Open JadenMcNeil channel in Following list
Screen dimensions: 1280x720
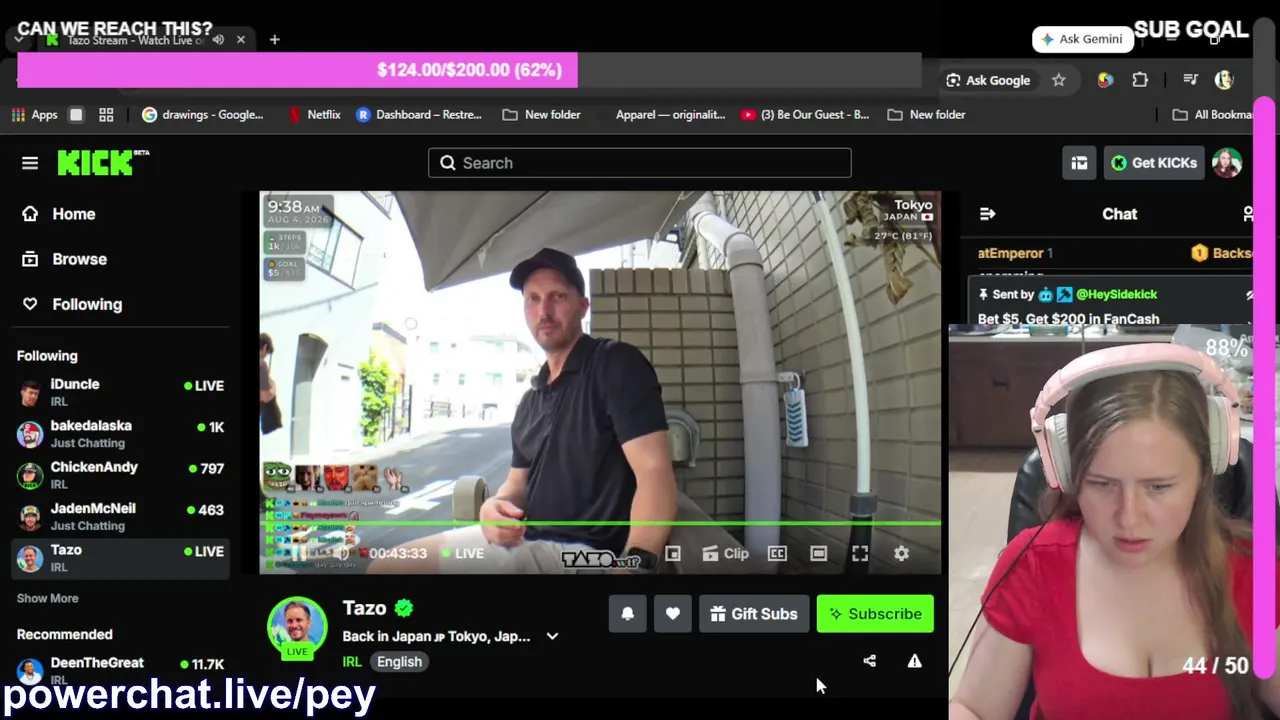click(x=120, y=516)
